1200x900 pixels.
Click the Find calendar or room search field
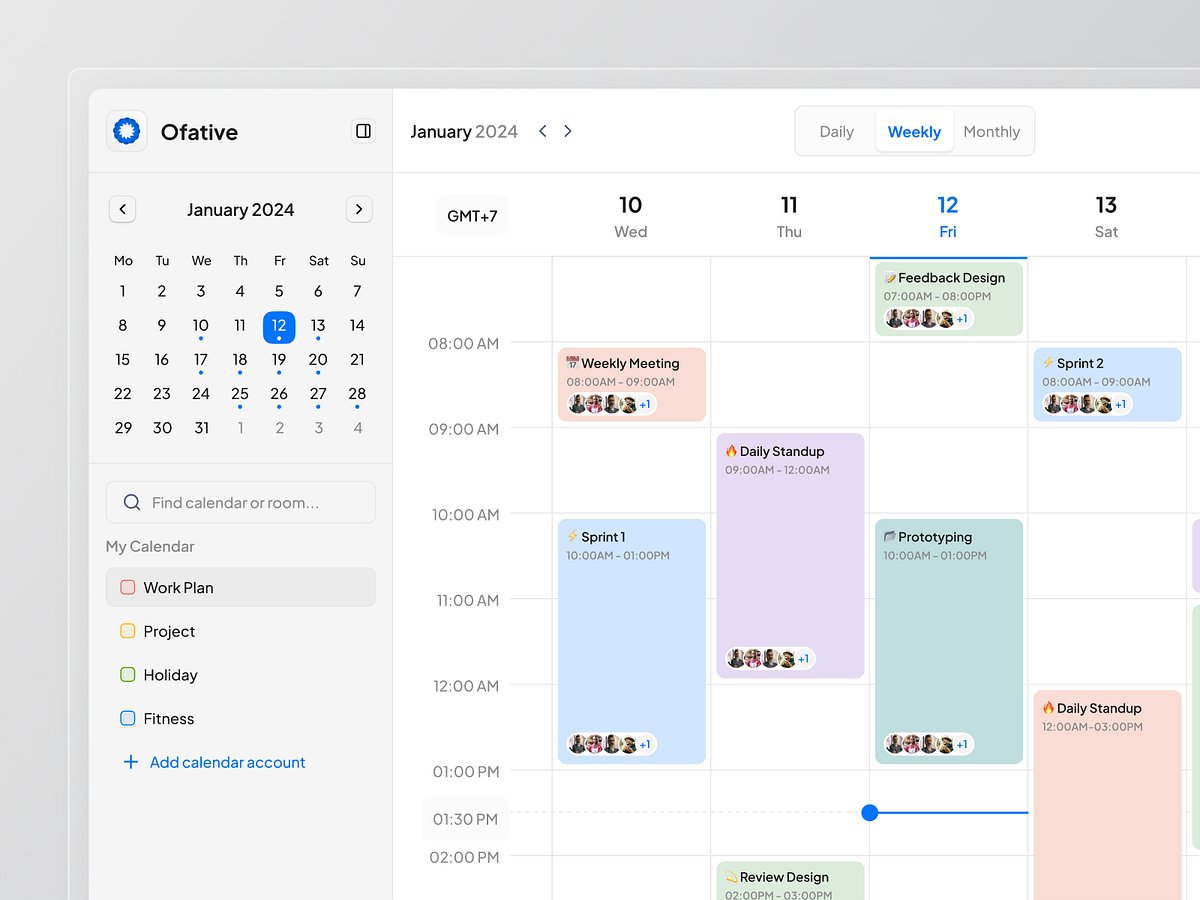[x=240, y=502]
